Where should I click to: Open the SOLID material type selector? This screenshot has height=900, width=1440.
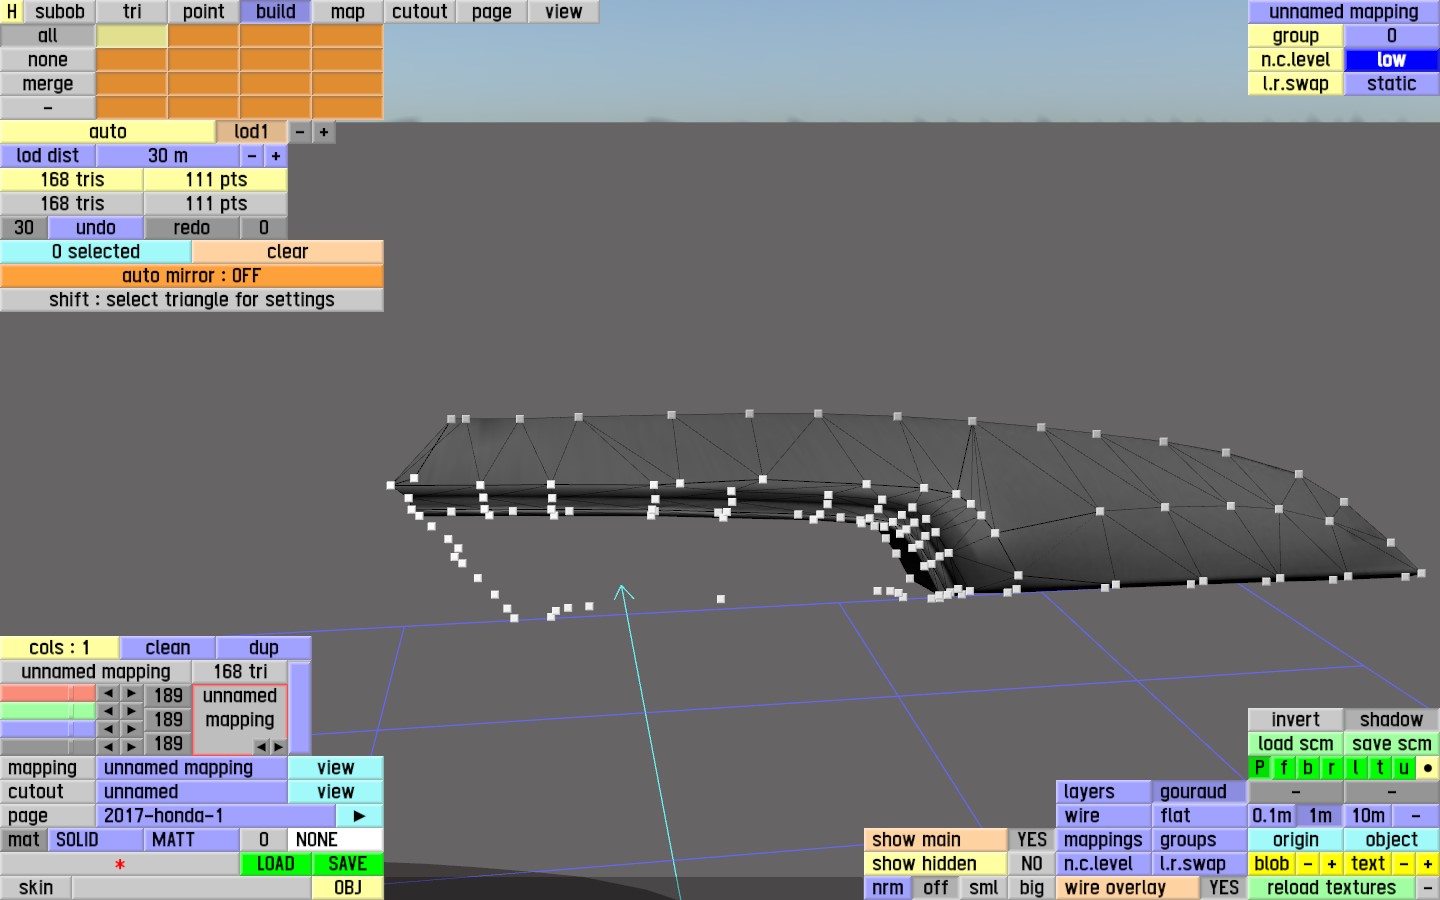(x=96, y=840)
